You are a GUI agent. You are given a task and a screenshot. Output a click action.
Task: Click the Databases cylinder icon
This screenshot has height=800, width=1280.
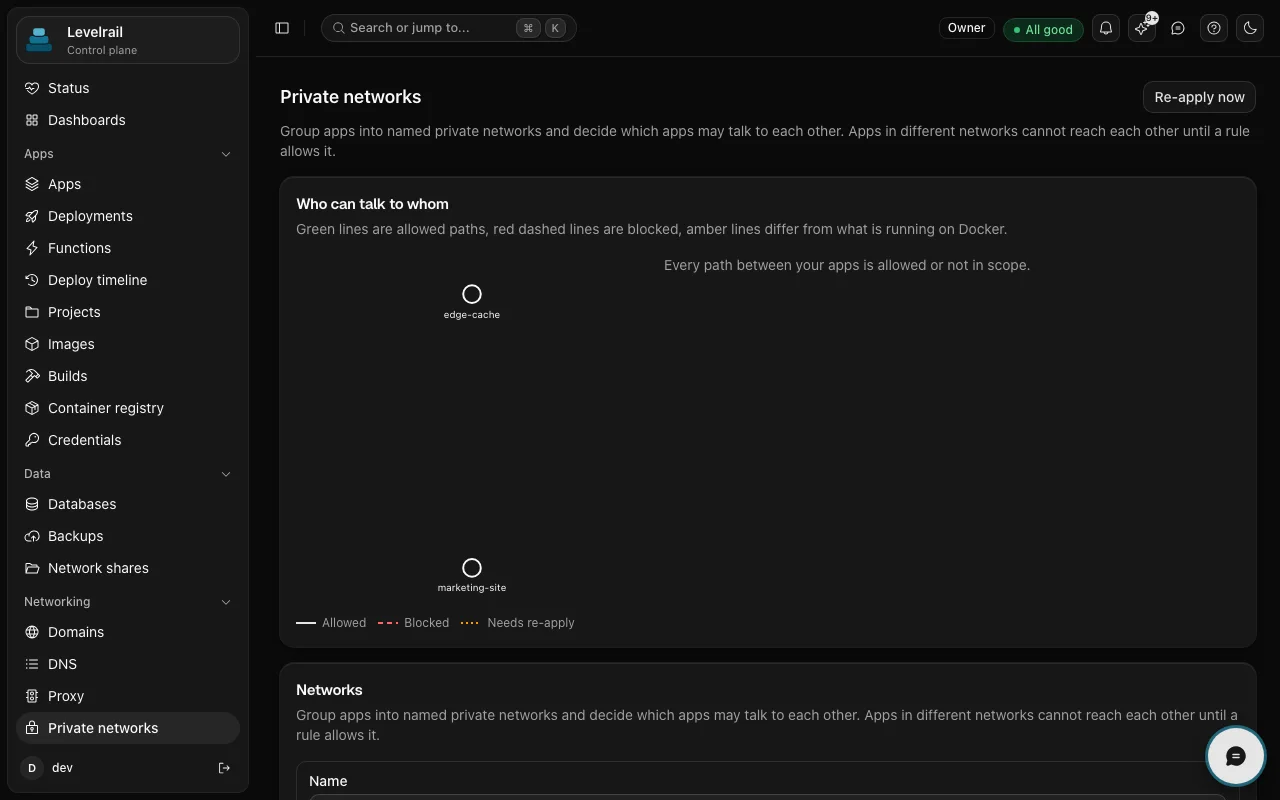(32, 504)
